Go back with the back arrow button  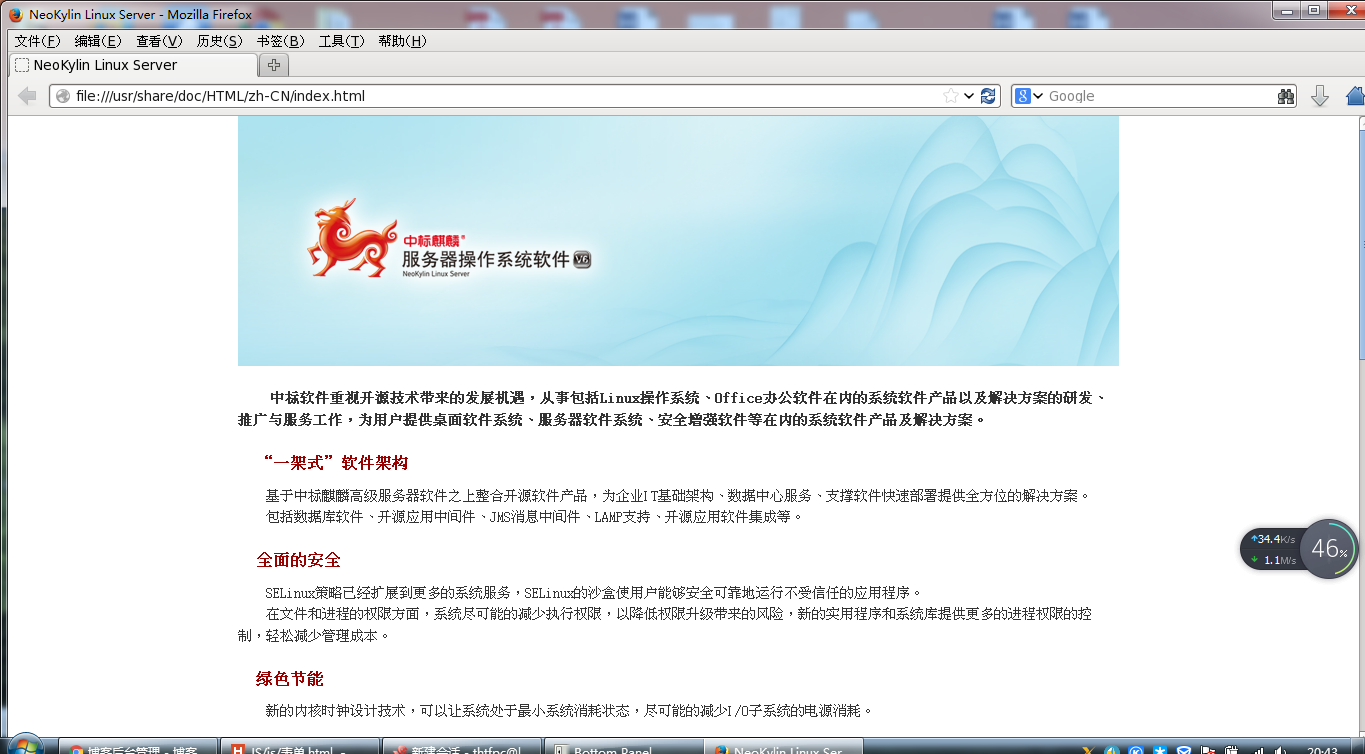click(x=27, y=96)
